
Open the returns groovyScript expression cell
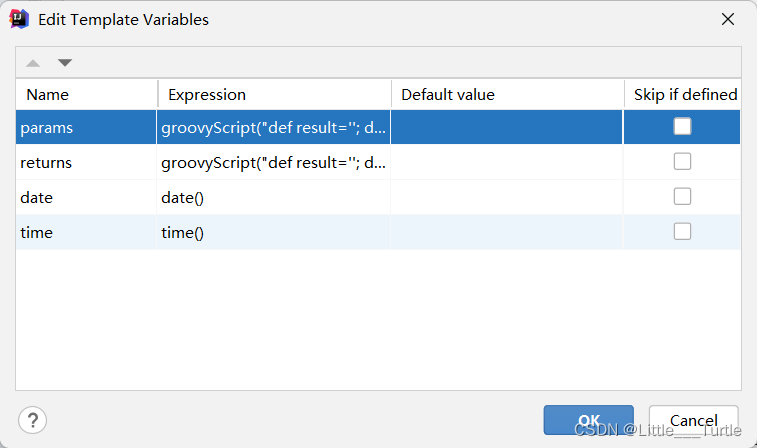pos(273,163)
